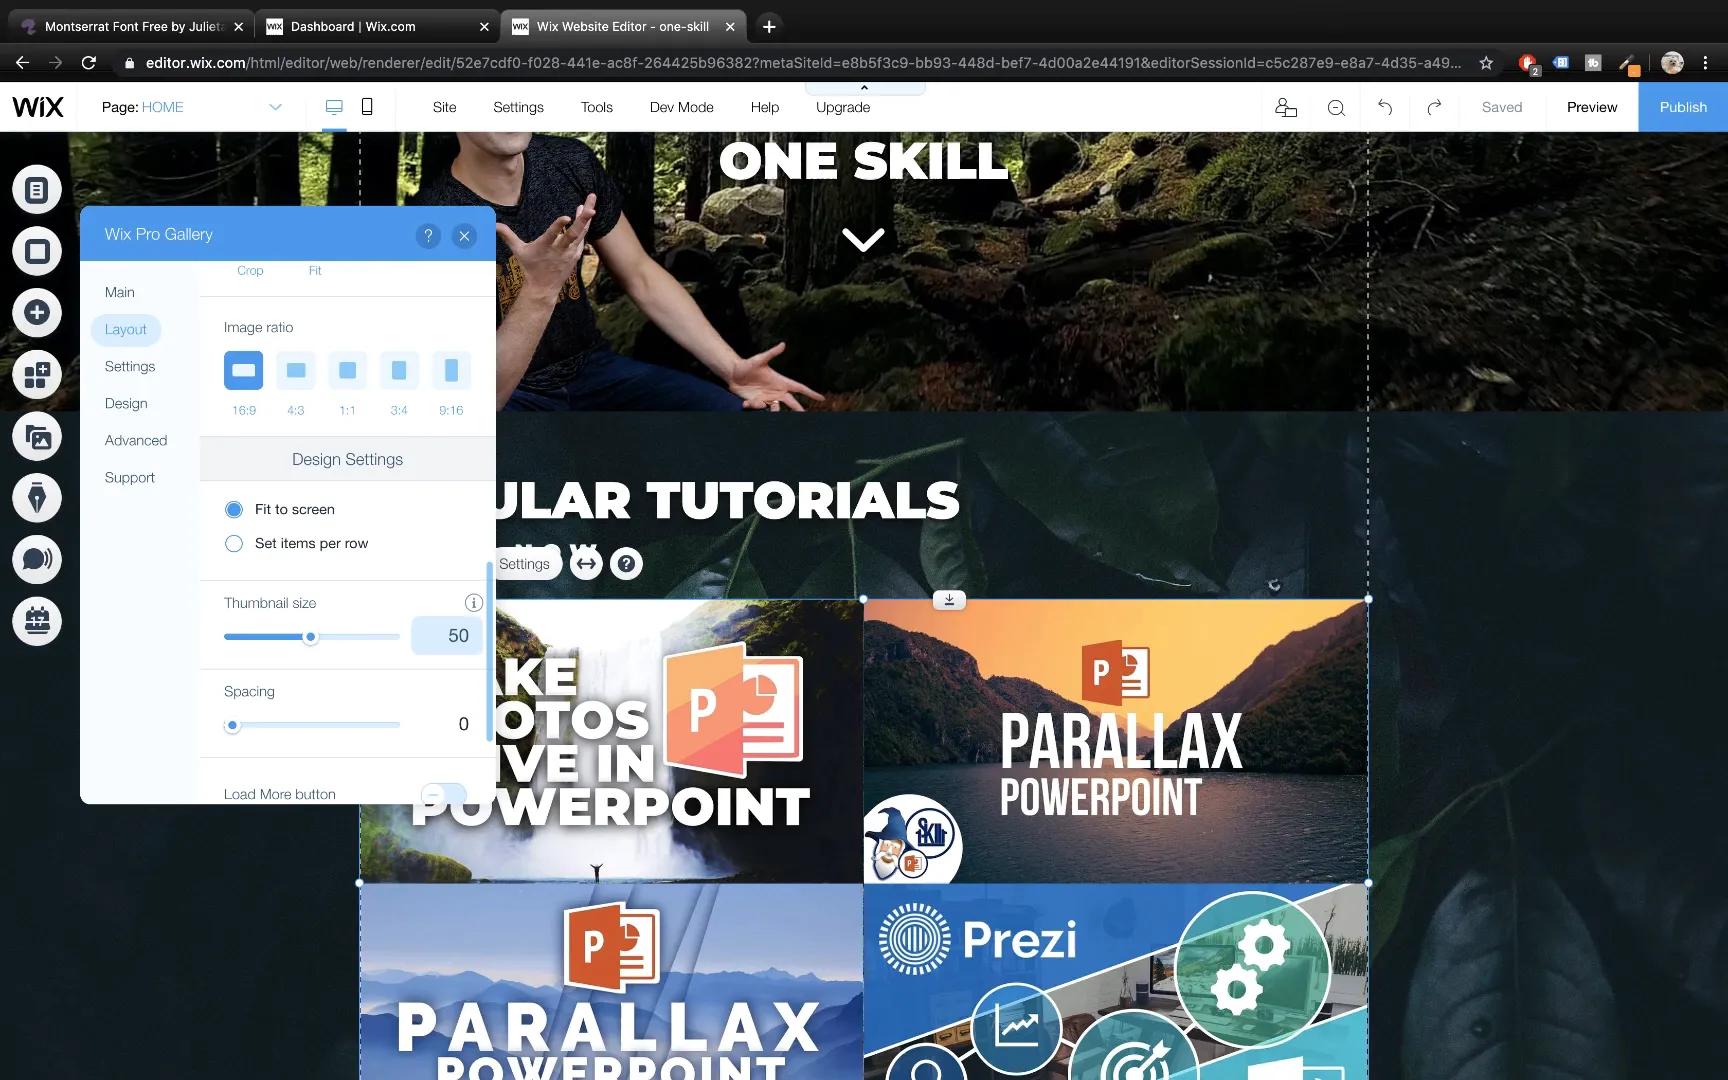Click the Saved status button
Screen dimensions: 1728x1080
click(x=1502, y=107)
